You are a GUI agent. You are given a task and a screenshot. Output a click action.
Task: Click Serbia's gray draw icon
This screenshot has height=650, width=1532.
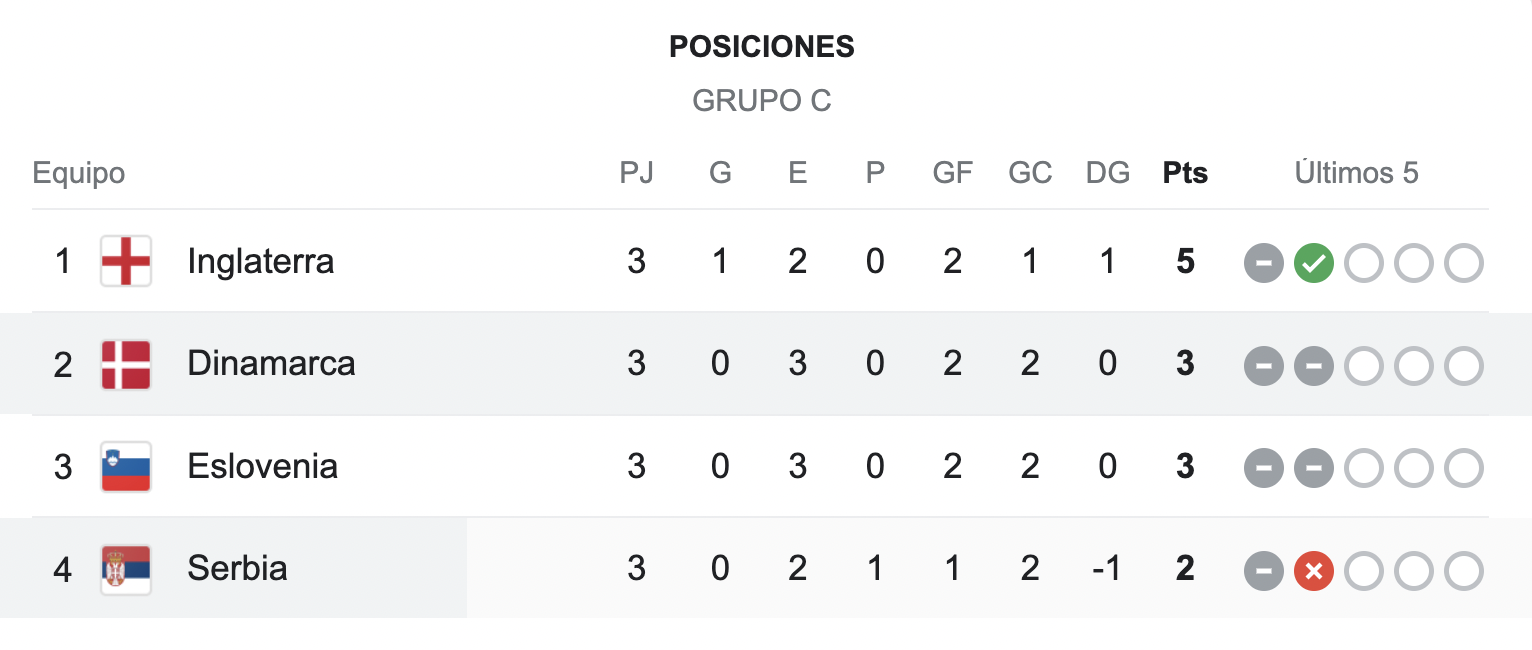point(1264,571)
